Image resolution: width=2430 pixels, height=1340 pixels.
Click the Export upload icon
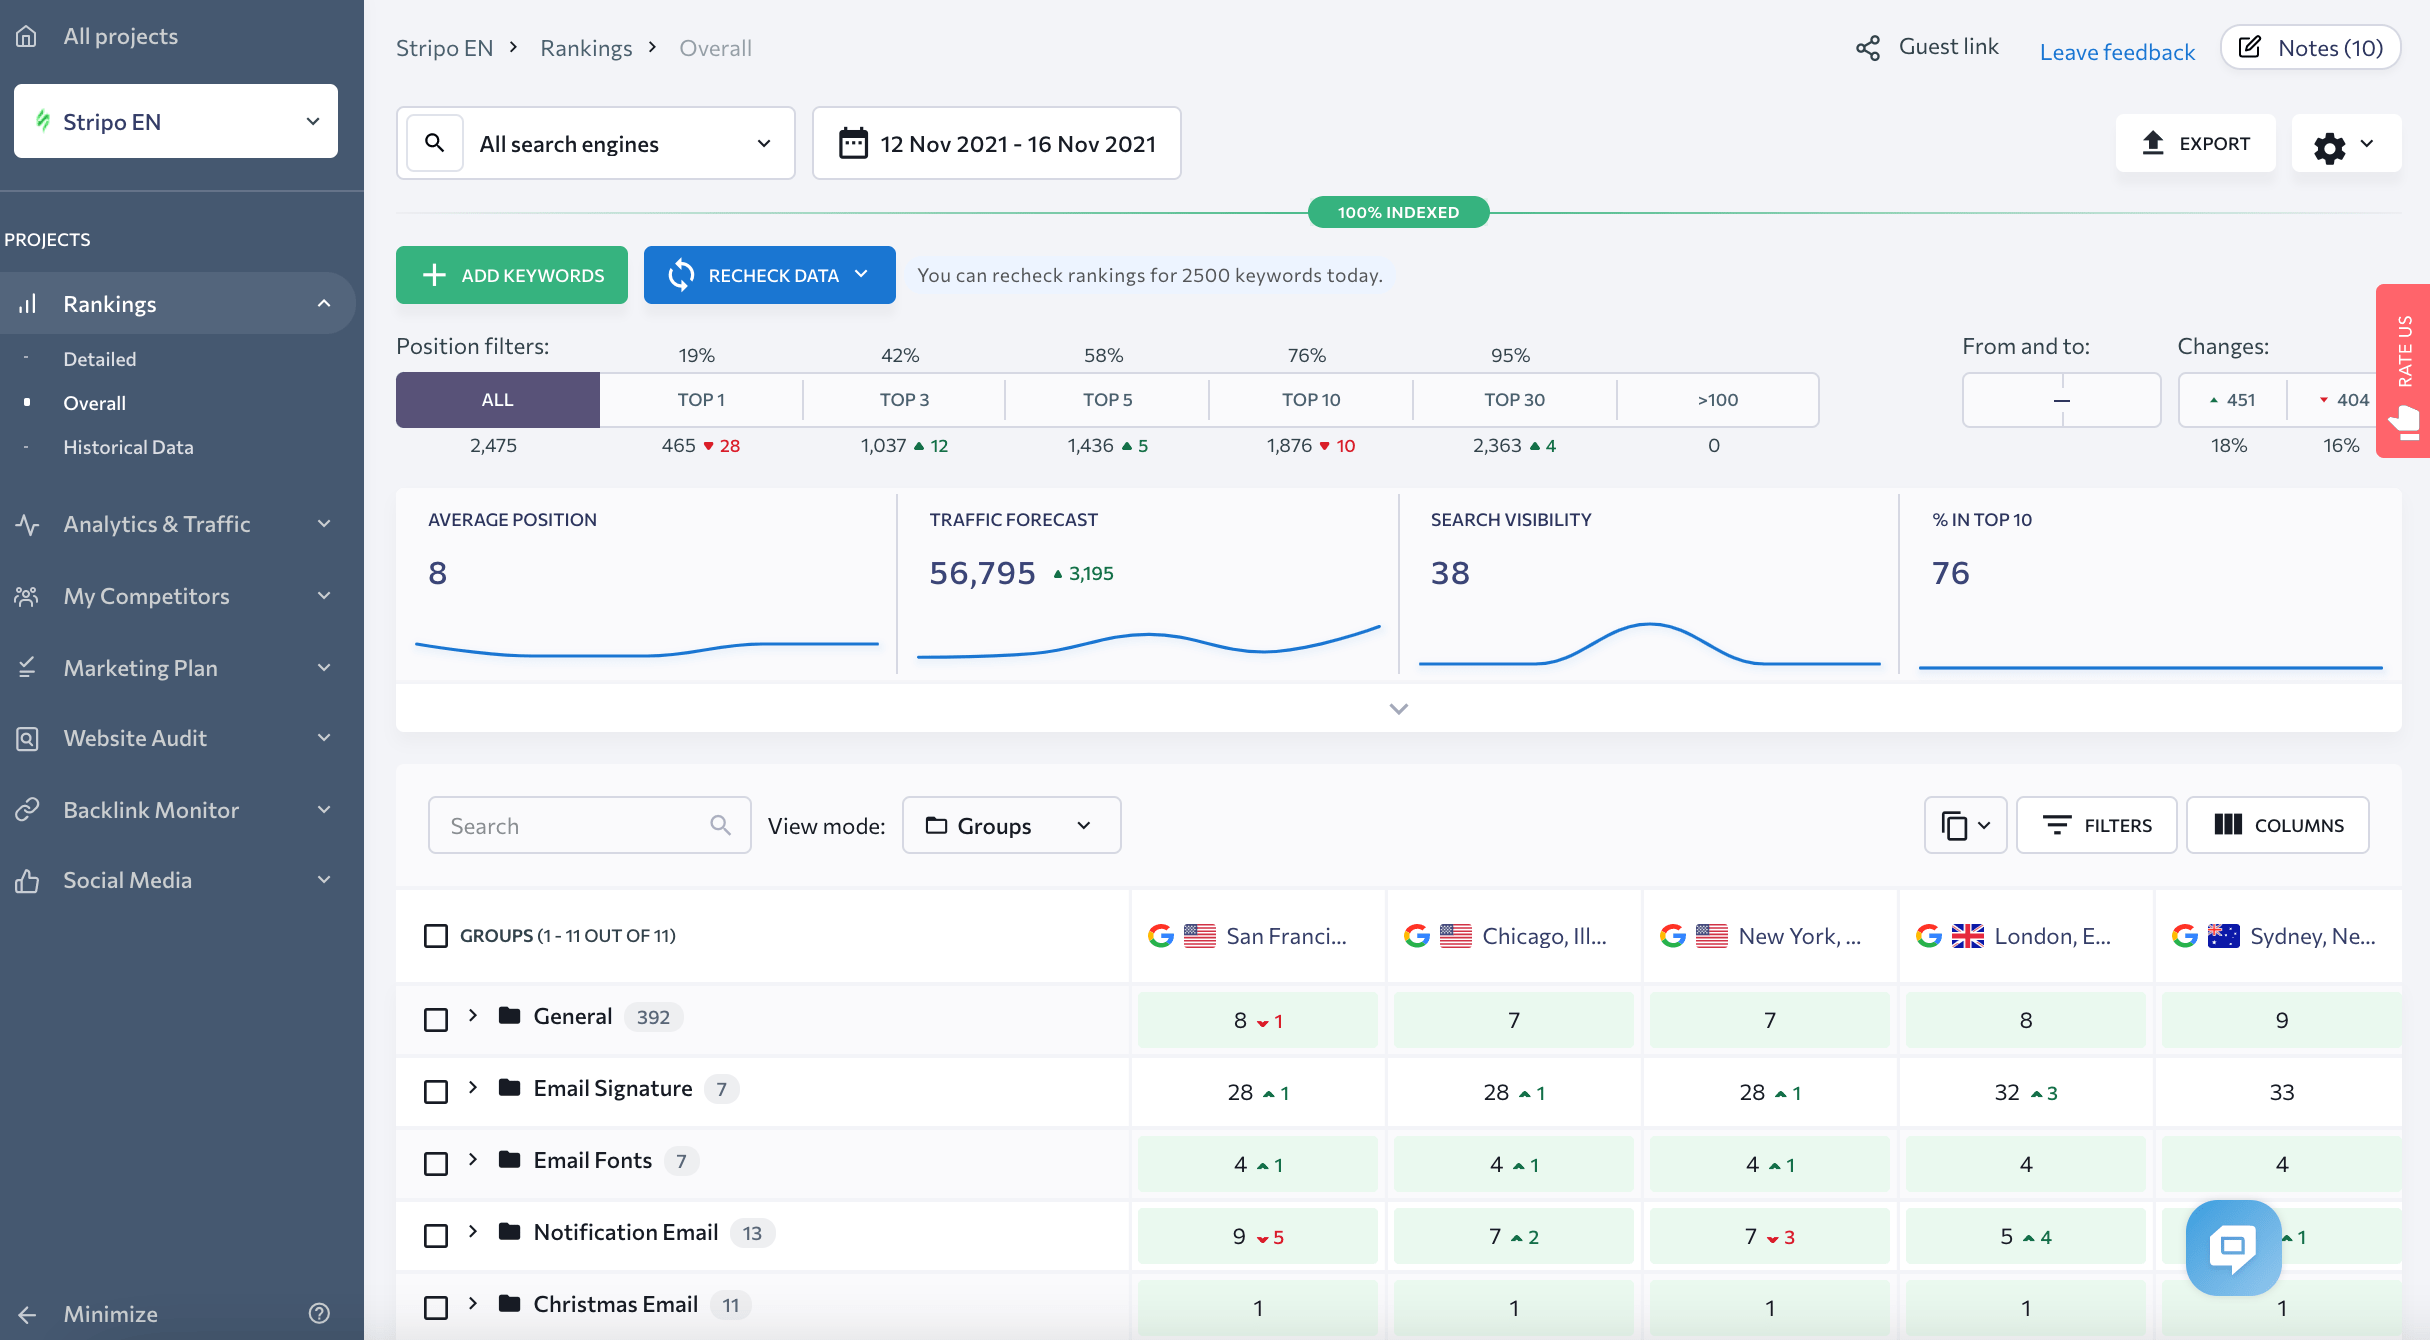tap(2151, 144)
